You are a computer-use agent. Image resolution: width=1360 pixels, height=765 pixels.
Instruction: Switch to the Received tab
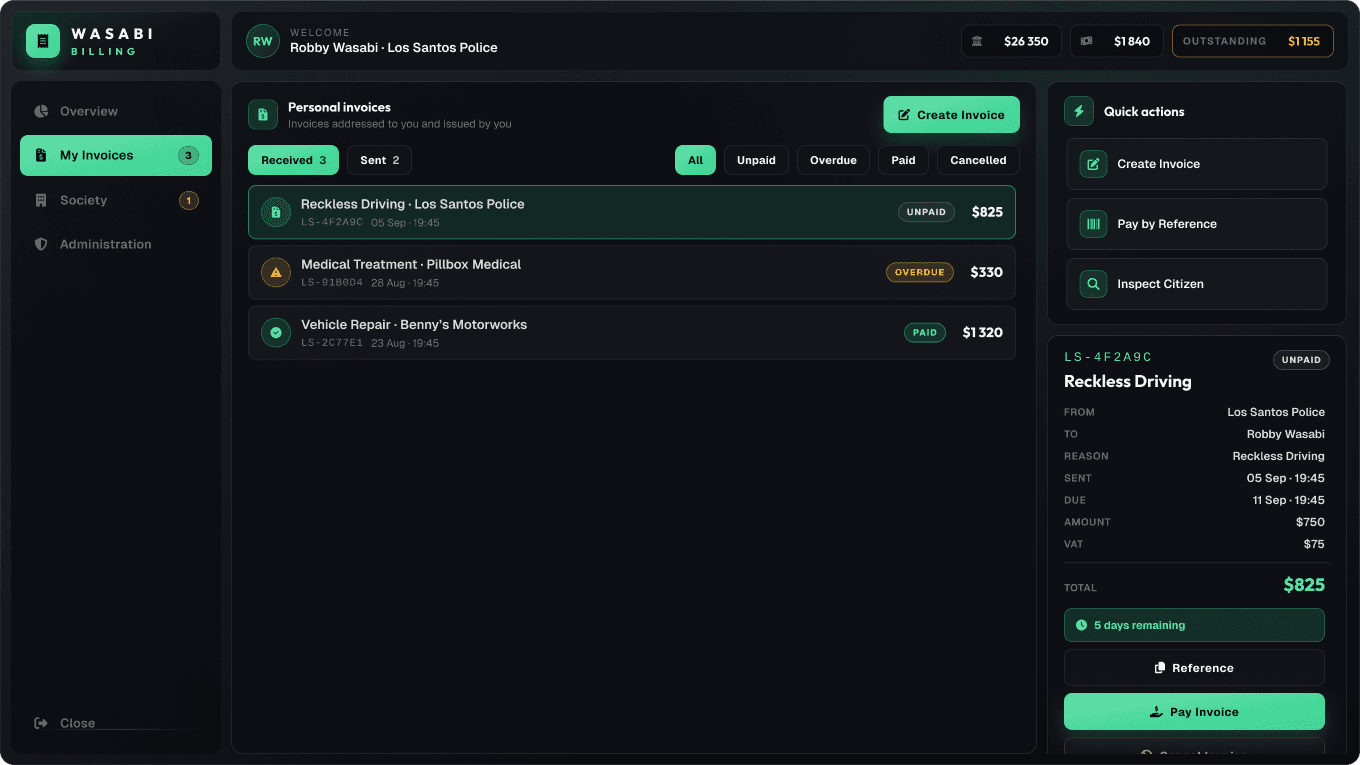pyautogui.click(x=293, y=160)
